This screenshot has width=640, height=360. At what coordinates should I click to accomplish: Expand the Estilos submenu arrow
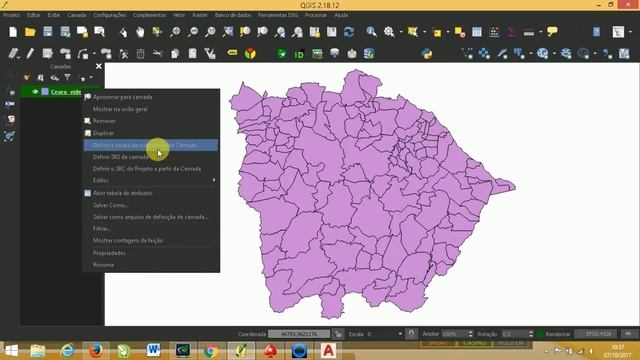coord(214,180)
